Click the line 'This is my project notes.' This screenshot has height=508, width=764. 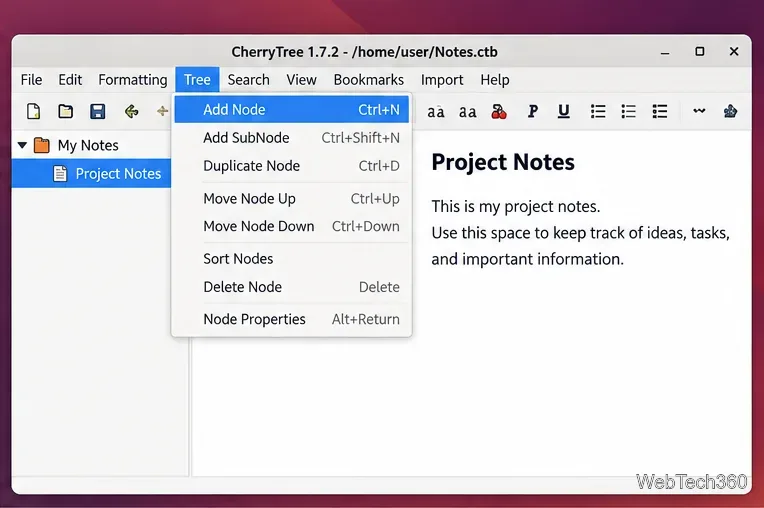pyautogui.click(x=516, y=207)
